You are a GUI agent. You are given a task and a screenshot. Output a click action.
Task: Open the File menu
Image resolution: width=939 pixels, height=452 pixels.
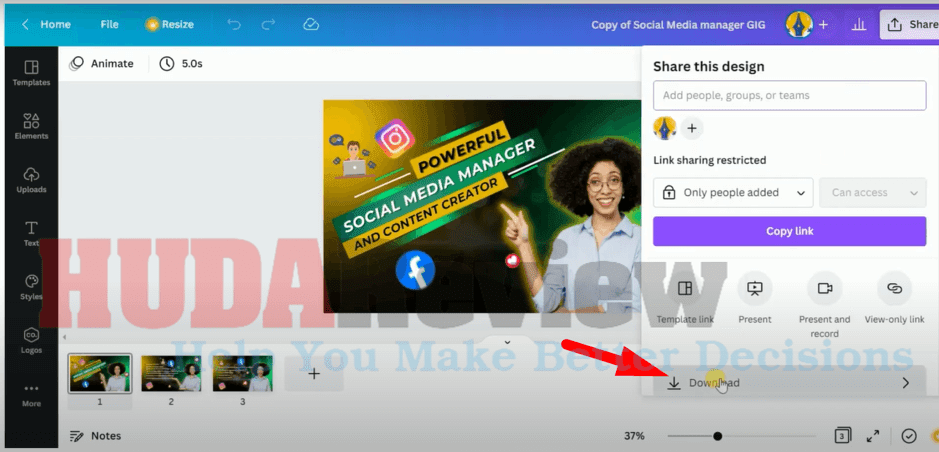tap(110, 25)
